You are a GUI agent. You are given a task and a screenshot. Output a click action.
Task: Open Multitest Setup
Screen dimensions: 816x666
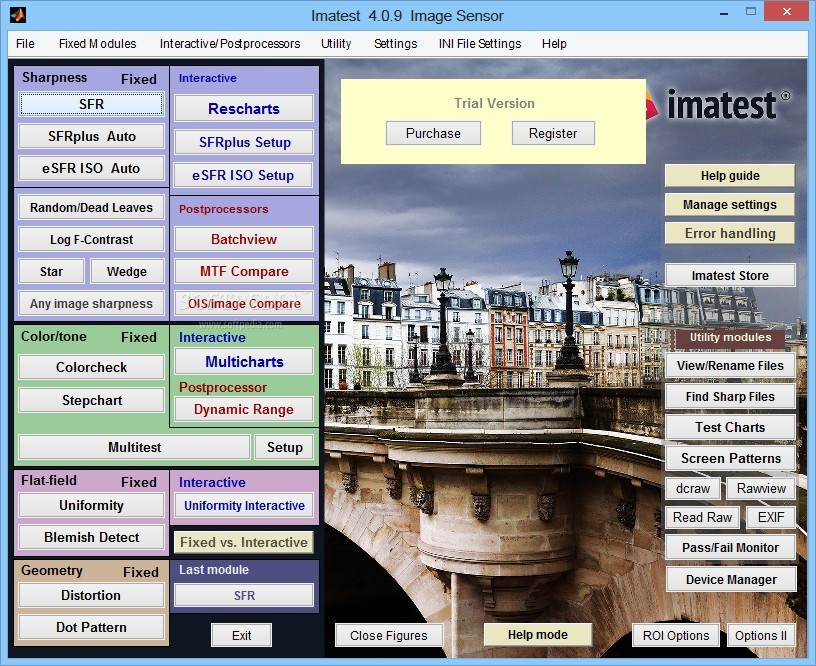pos(285,447)
